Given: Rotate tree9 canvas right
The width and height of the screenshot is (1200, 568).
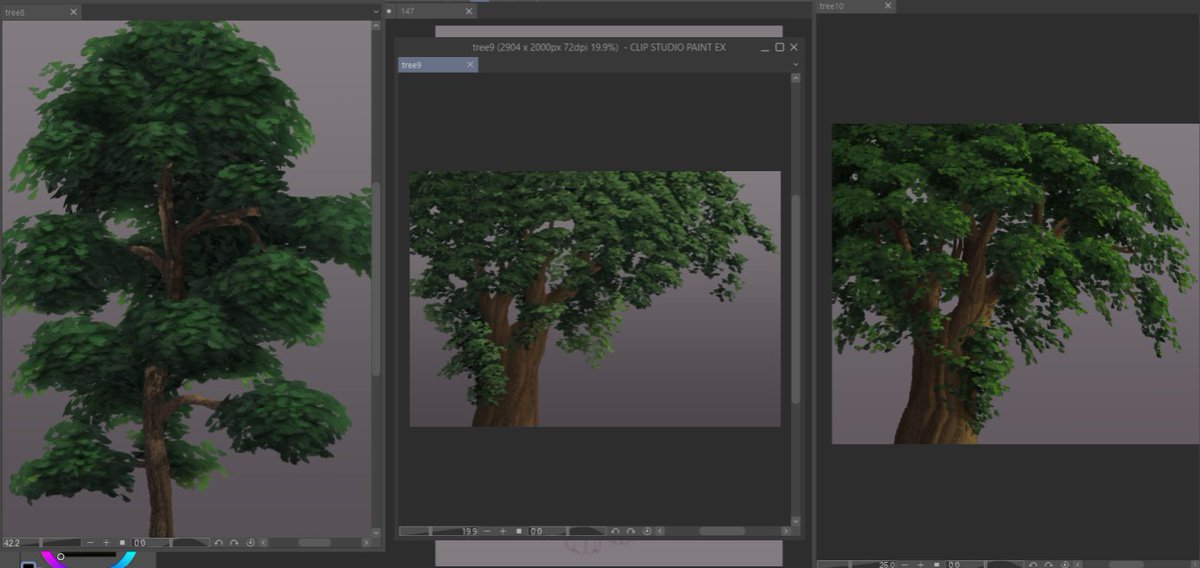Looking at the screenshot, I should pos(631,531).
